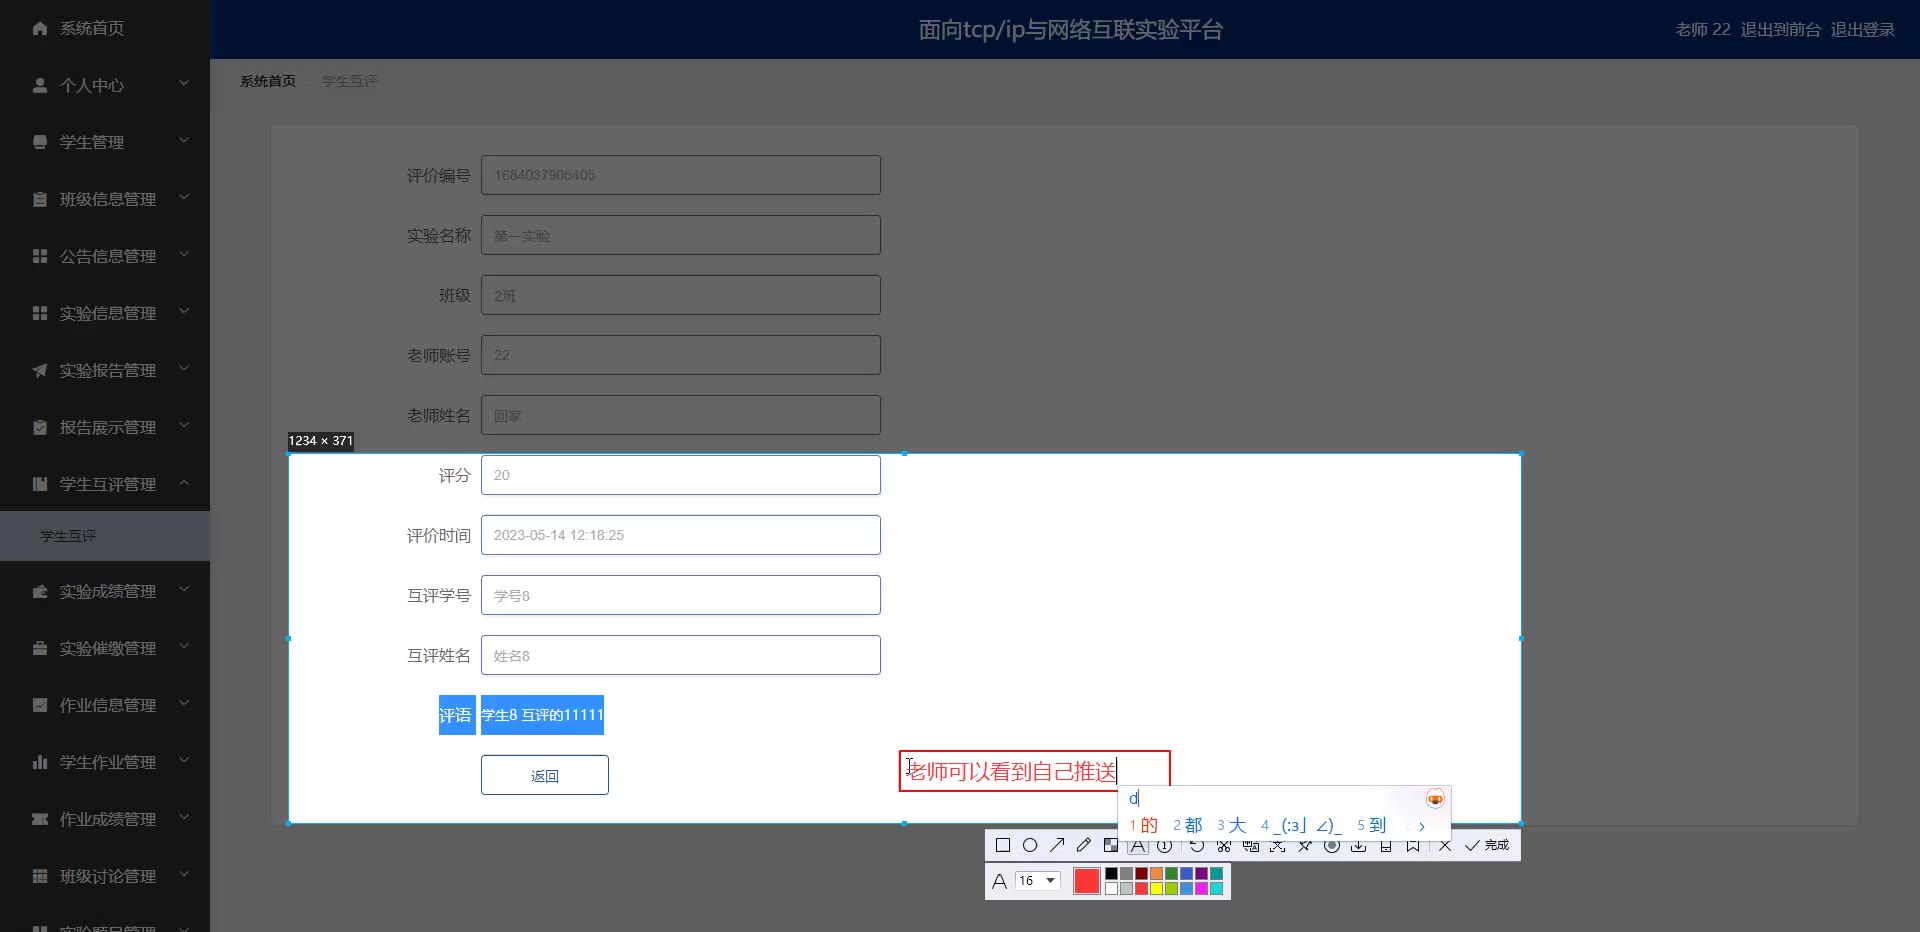Open the 实验报告管理 sidebar menu

(x=105, y=370)
